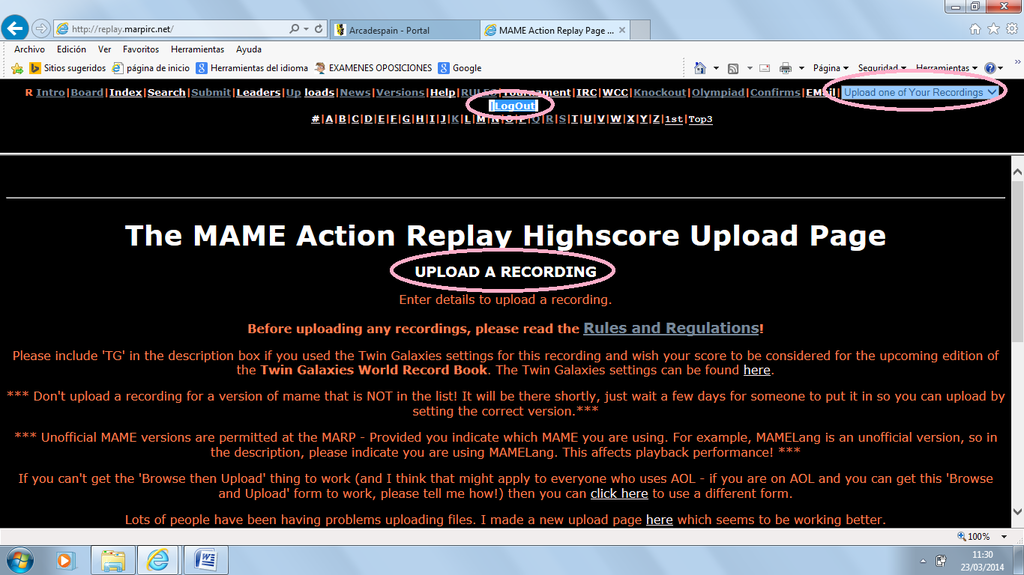Screen dimensions: 1024x575
Task: Click the refresh icon in address bar
Action: (x=319, y=29)
